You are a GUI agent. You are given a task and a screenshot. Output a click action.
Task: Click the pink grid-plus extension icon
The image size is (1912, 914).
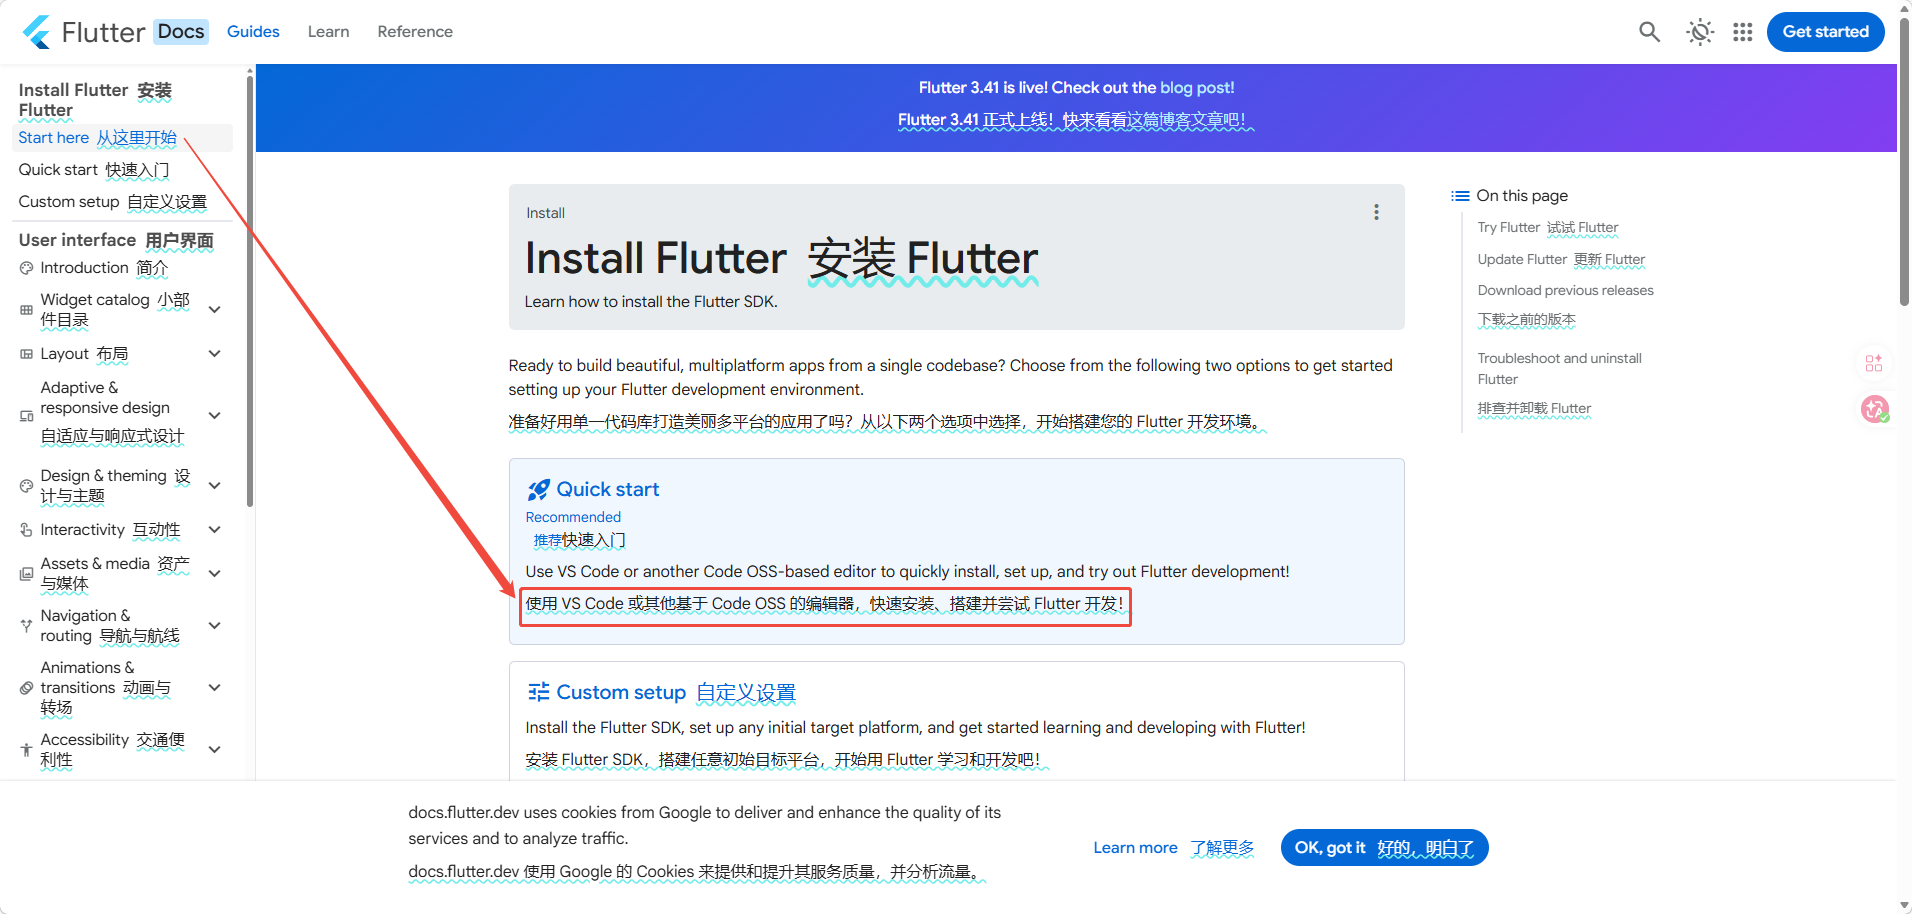1873,363
